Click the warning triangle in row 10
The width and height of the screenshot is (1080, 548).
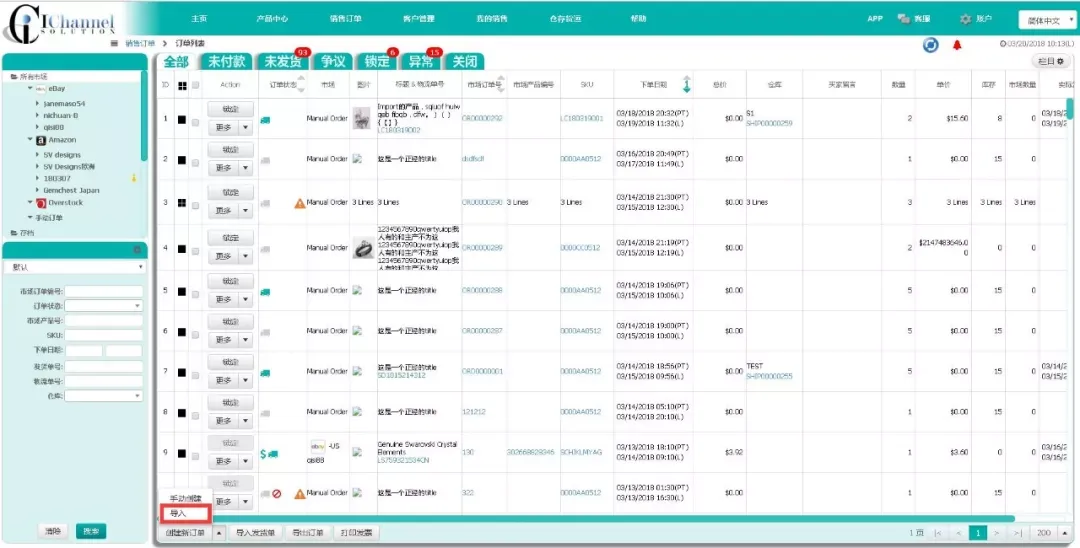pos(300,494)
